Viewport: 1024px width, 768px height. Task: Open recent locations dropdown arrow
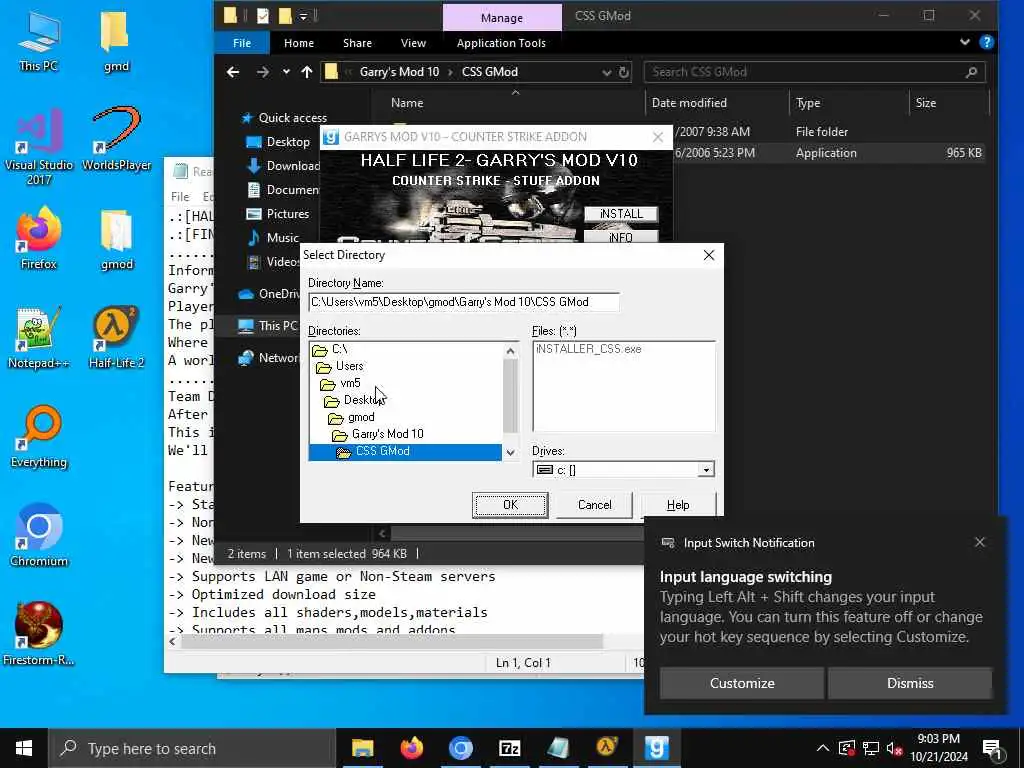[x=286, y=72]
